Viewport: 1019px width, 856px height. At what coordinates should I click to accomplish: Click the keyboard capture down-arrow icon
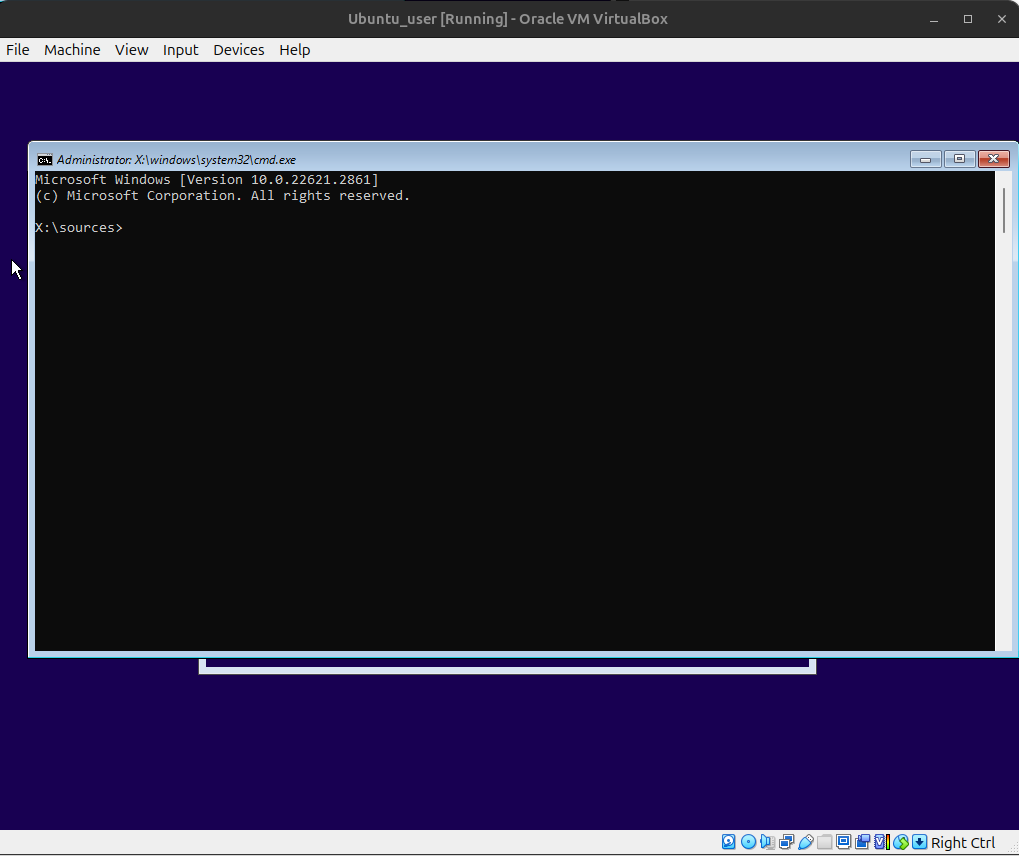tap(920, 842)
